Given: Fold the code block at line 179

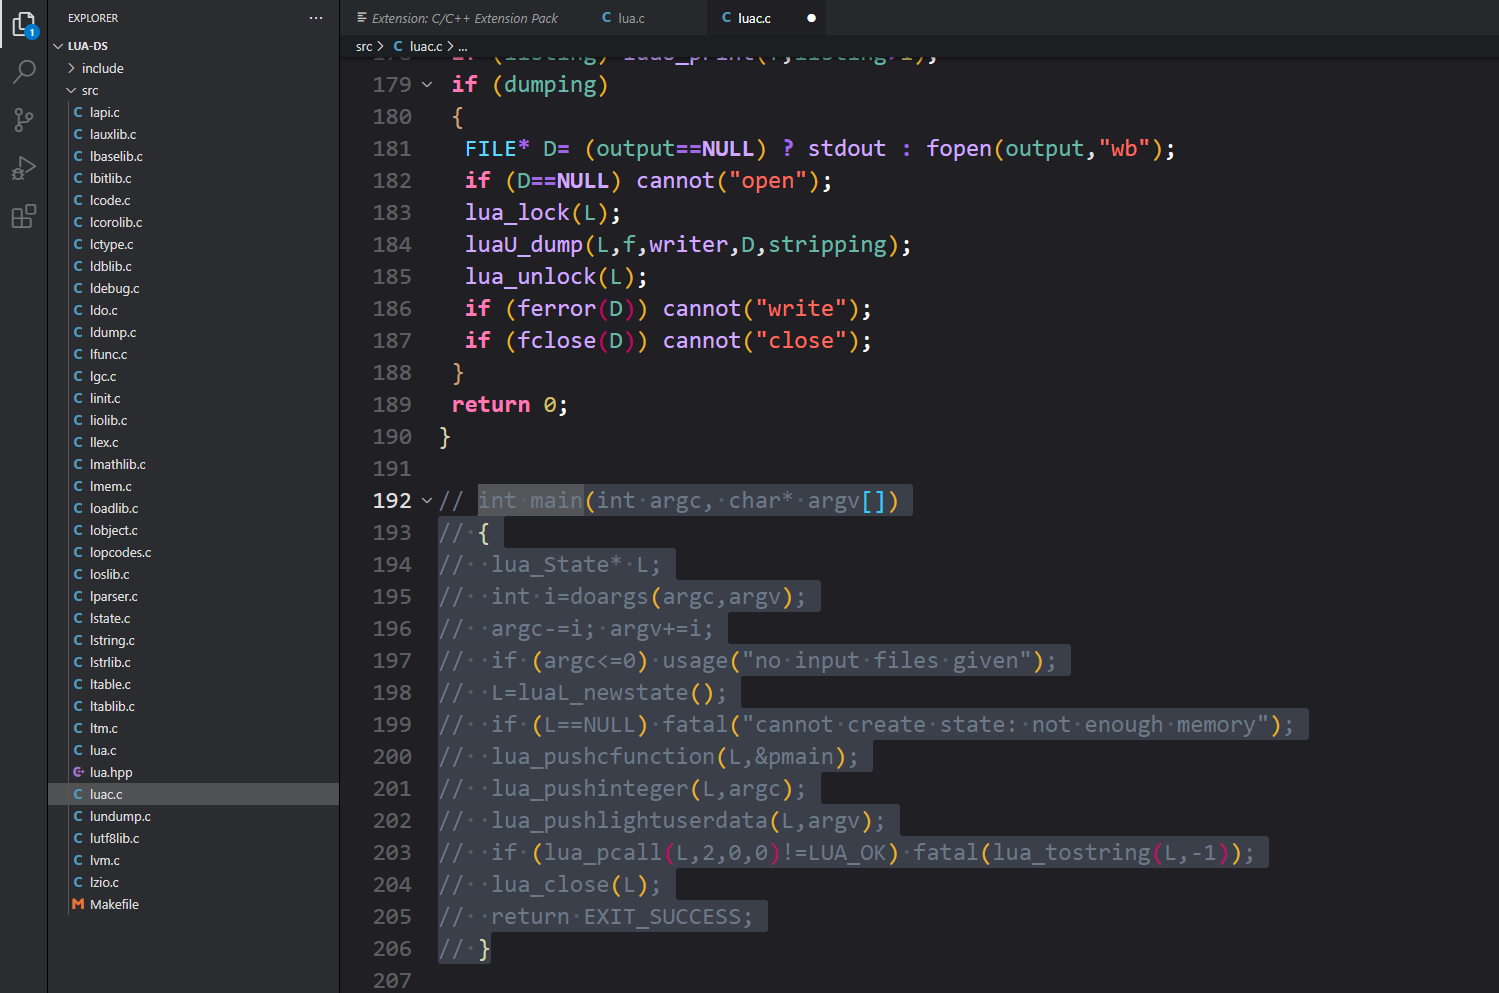Looking at the screenshot, I should [427, 85].
